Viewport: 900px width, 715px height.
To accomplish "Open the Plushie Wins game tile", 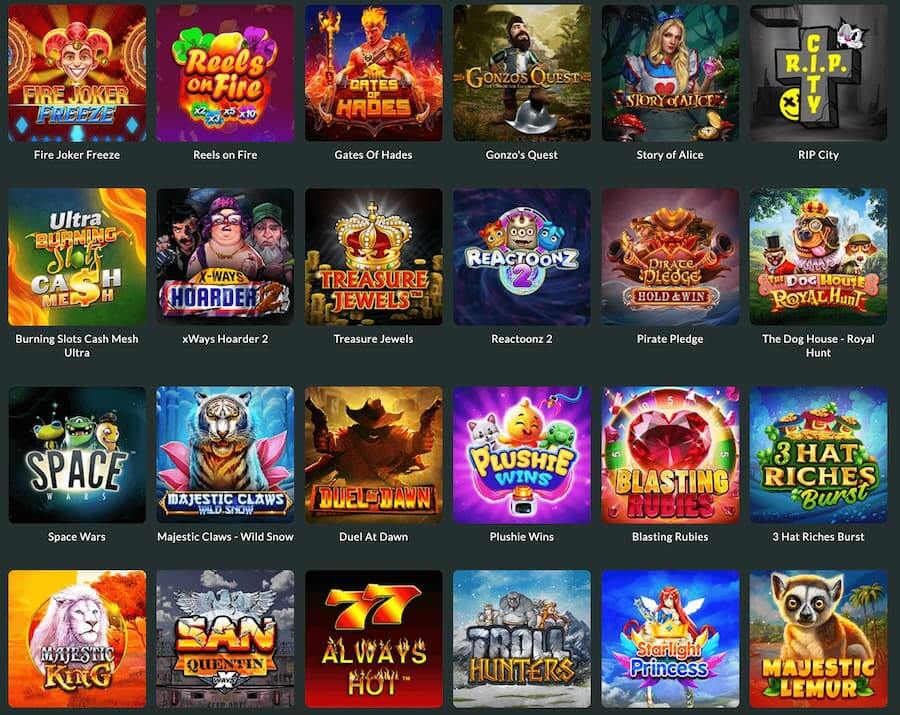I will [x=522, y=455].
